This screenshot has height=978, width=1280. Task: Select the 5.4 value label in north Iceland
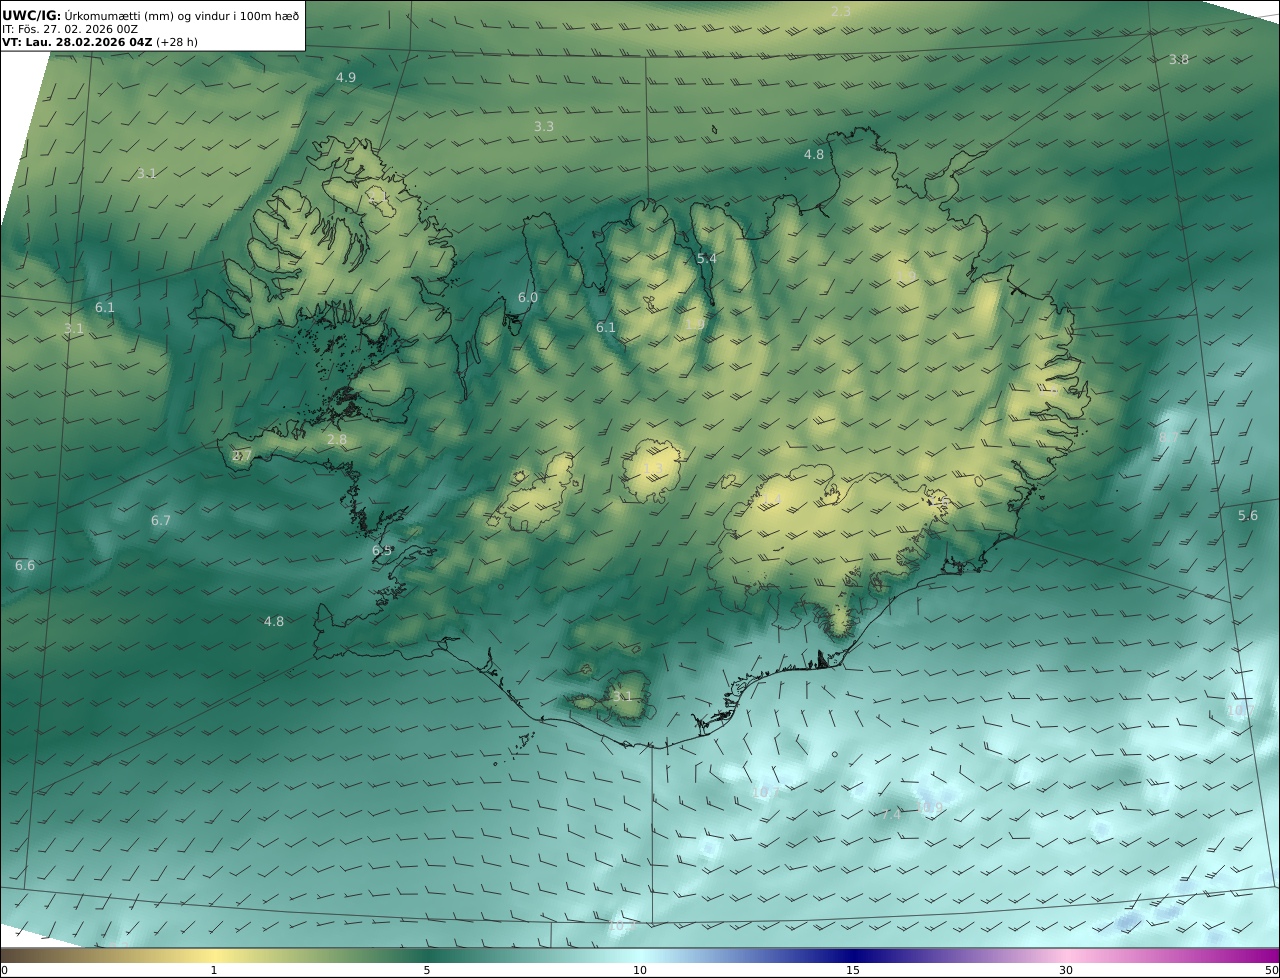click(707, 259)
